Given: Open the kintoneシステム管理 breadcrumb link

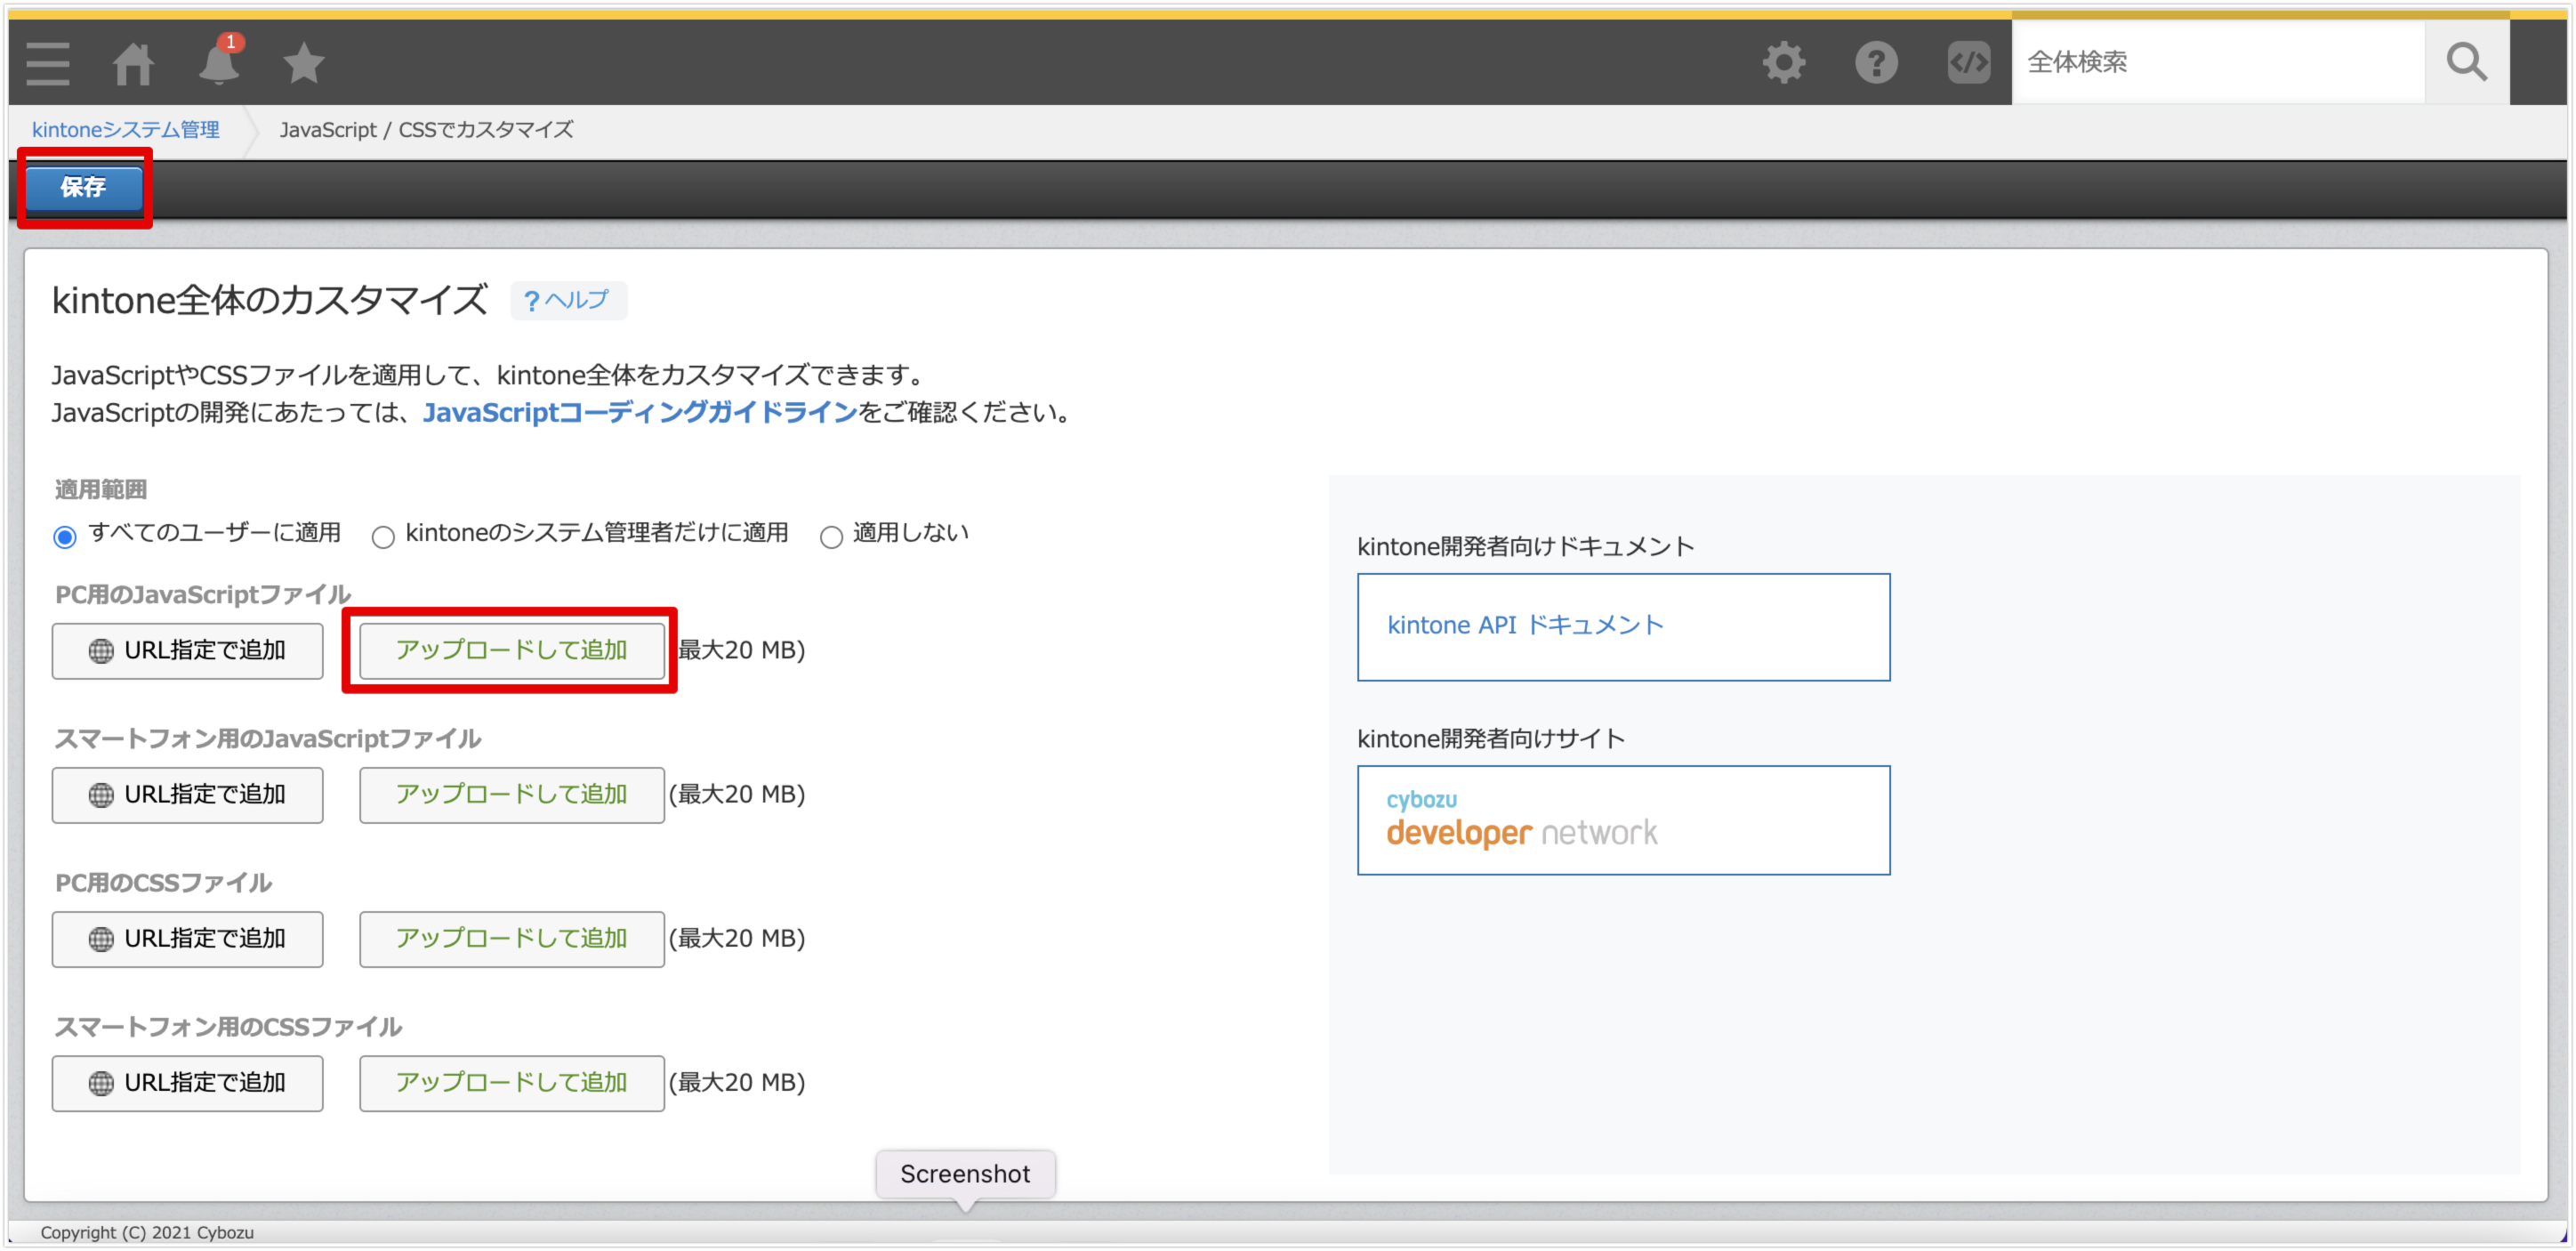Looking at the screenshot, I should [x=126, y=130].
